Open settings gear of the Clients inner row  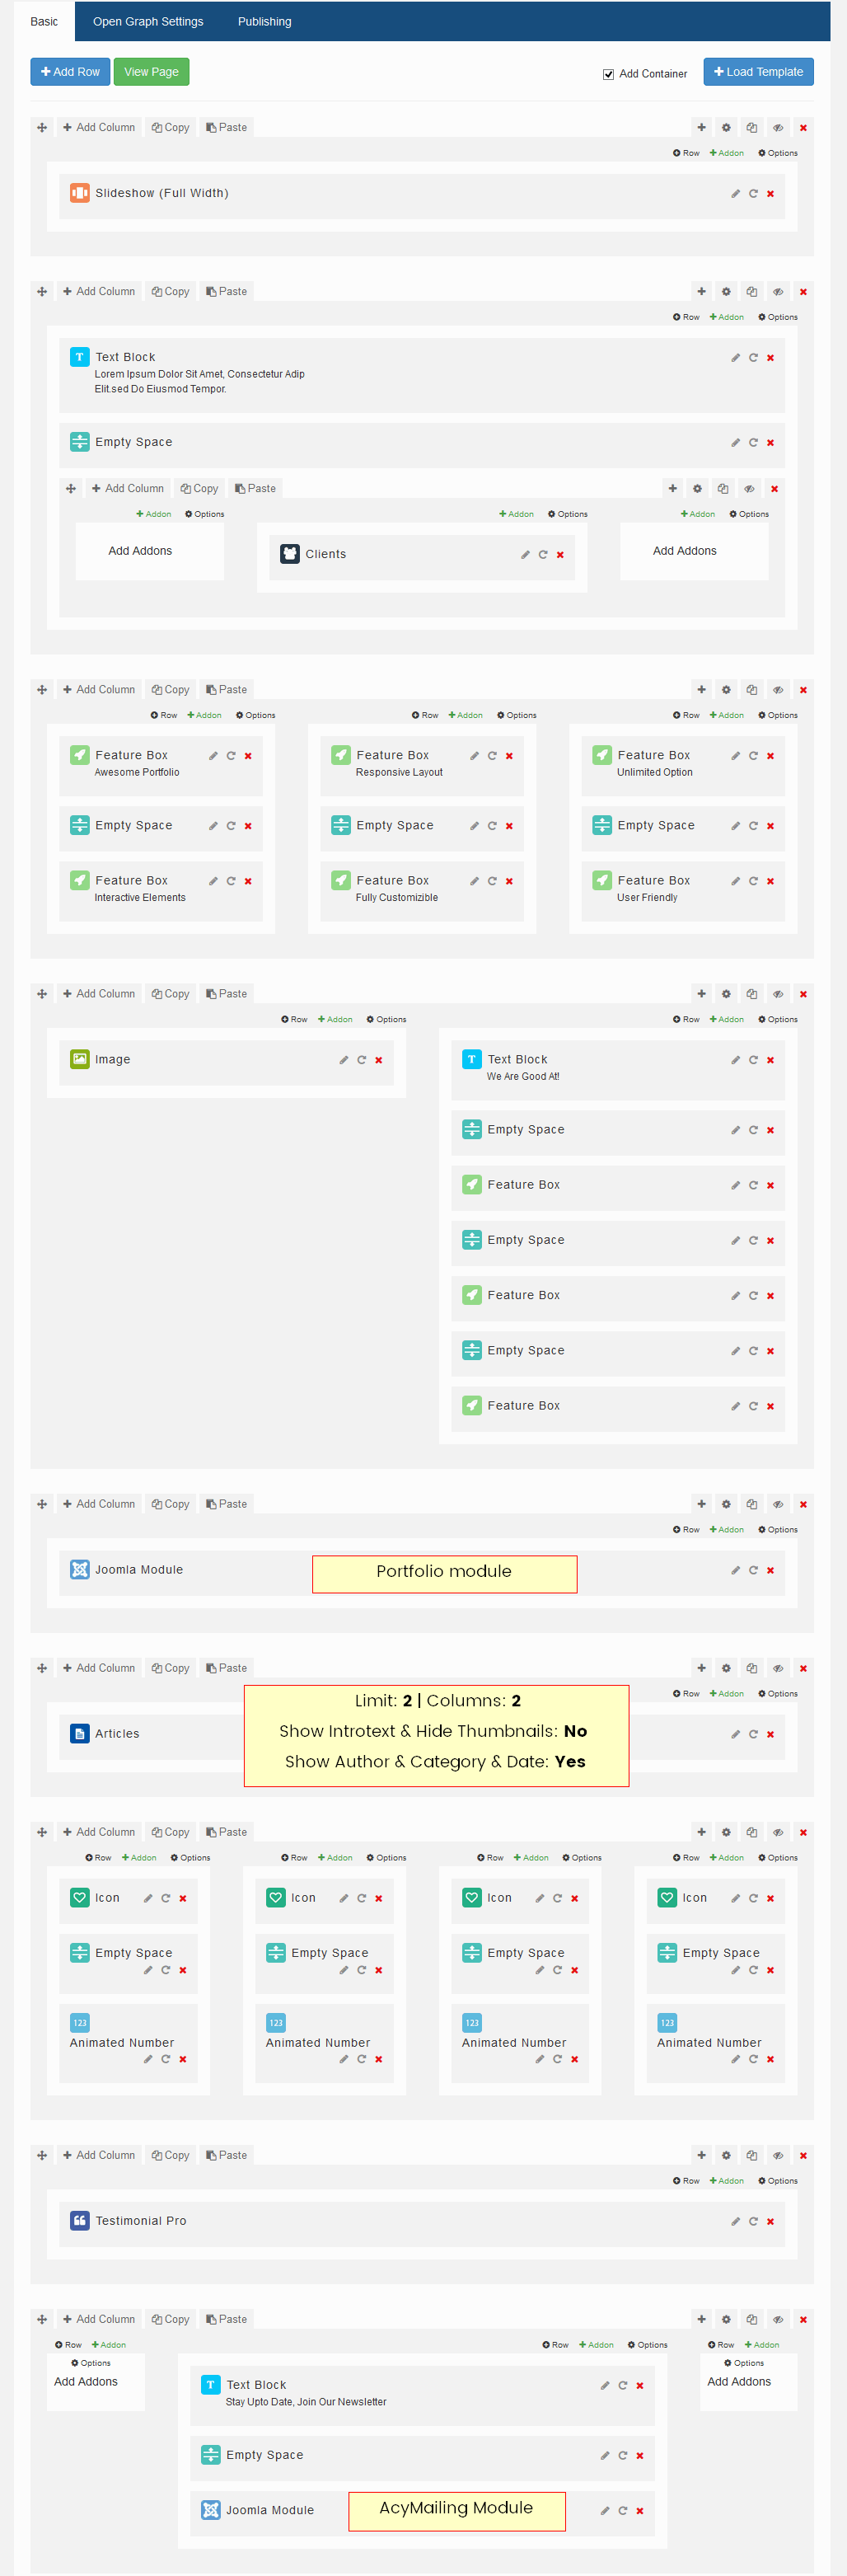[697, 489]
